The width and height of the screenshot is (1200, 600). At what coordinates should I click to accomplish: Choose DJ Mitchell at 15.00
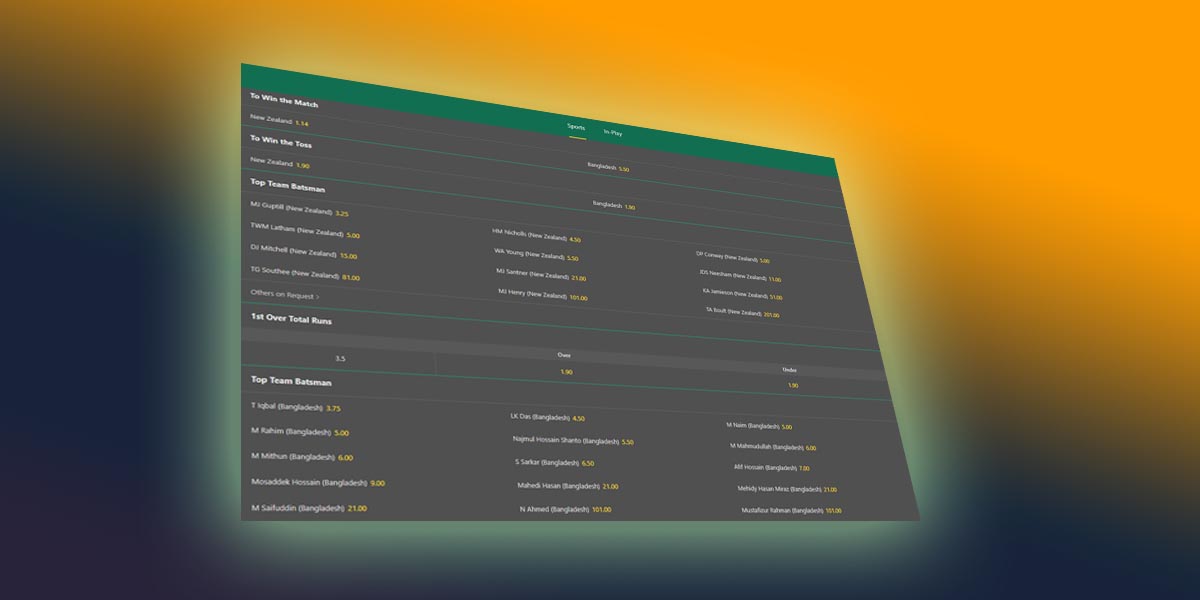click(x=303, y=252)
